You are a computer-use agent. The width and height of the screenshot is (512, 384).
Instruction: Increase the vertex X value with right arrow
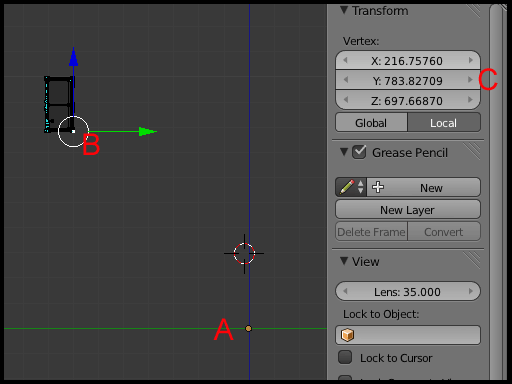click(471, 60)
